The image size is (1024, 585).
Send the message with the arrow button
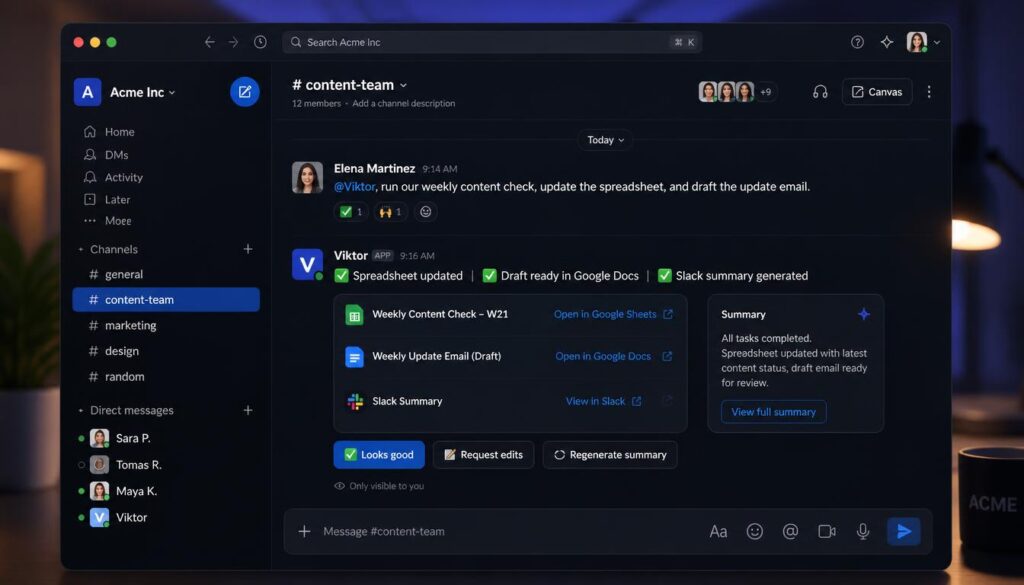[904, 531]
